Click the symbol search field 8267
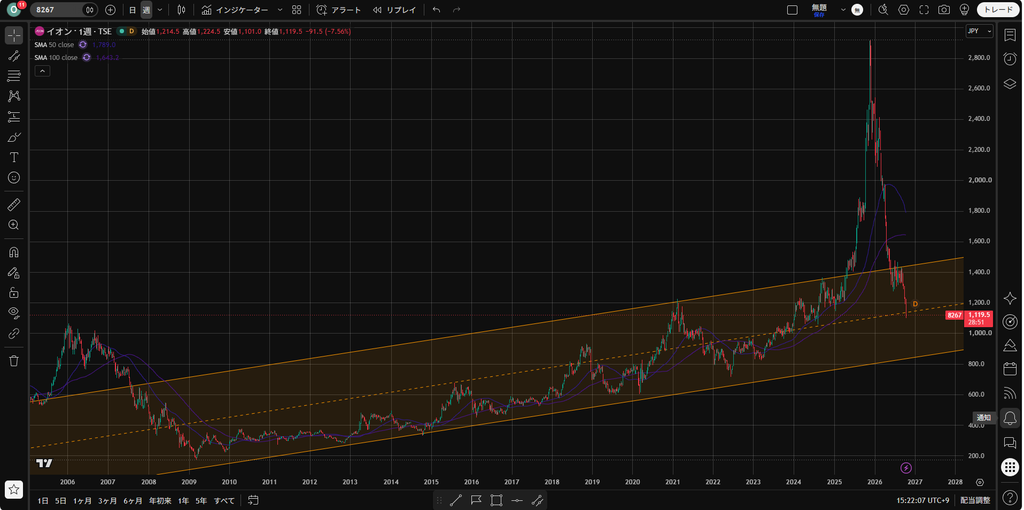The image size is (1024, 510). click(57, 10)
